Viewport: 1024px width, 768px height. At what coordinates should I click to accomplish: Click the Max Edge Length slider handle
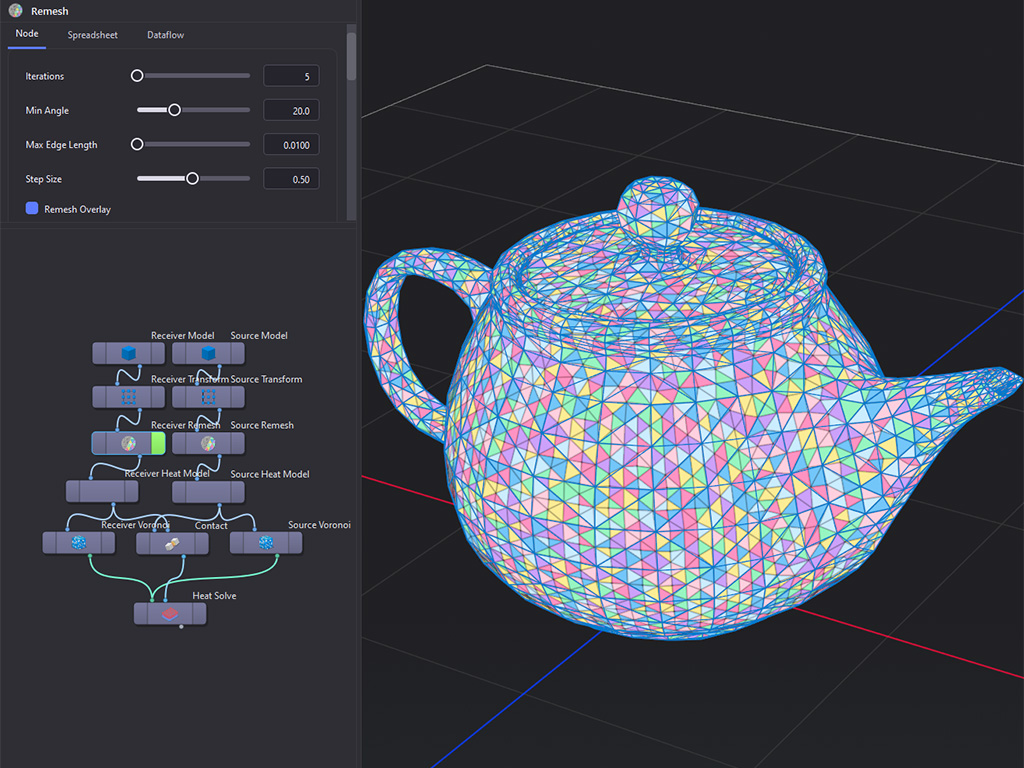point(137,144)
